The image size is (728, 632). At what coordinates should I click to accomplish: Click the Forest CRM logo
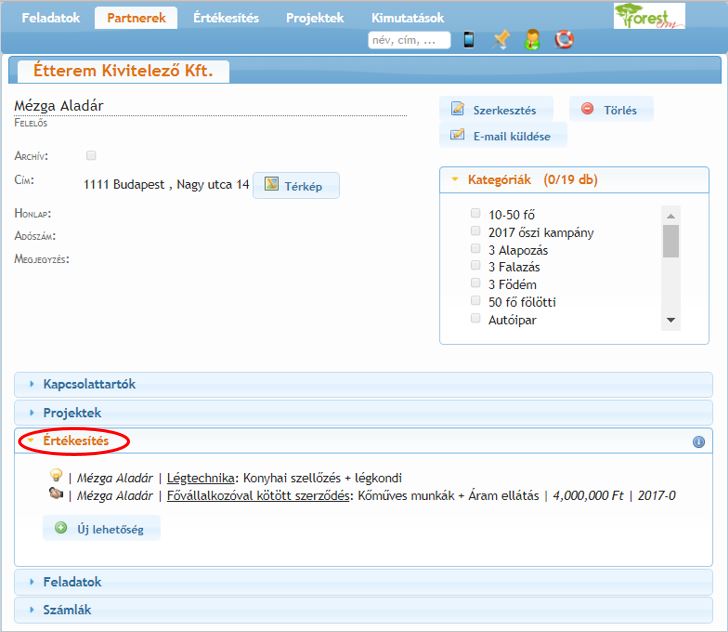coord(649,16)
